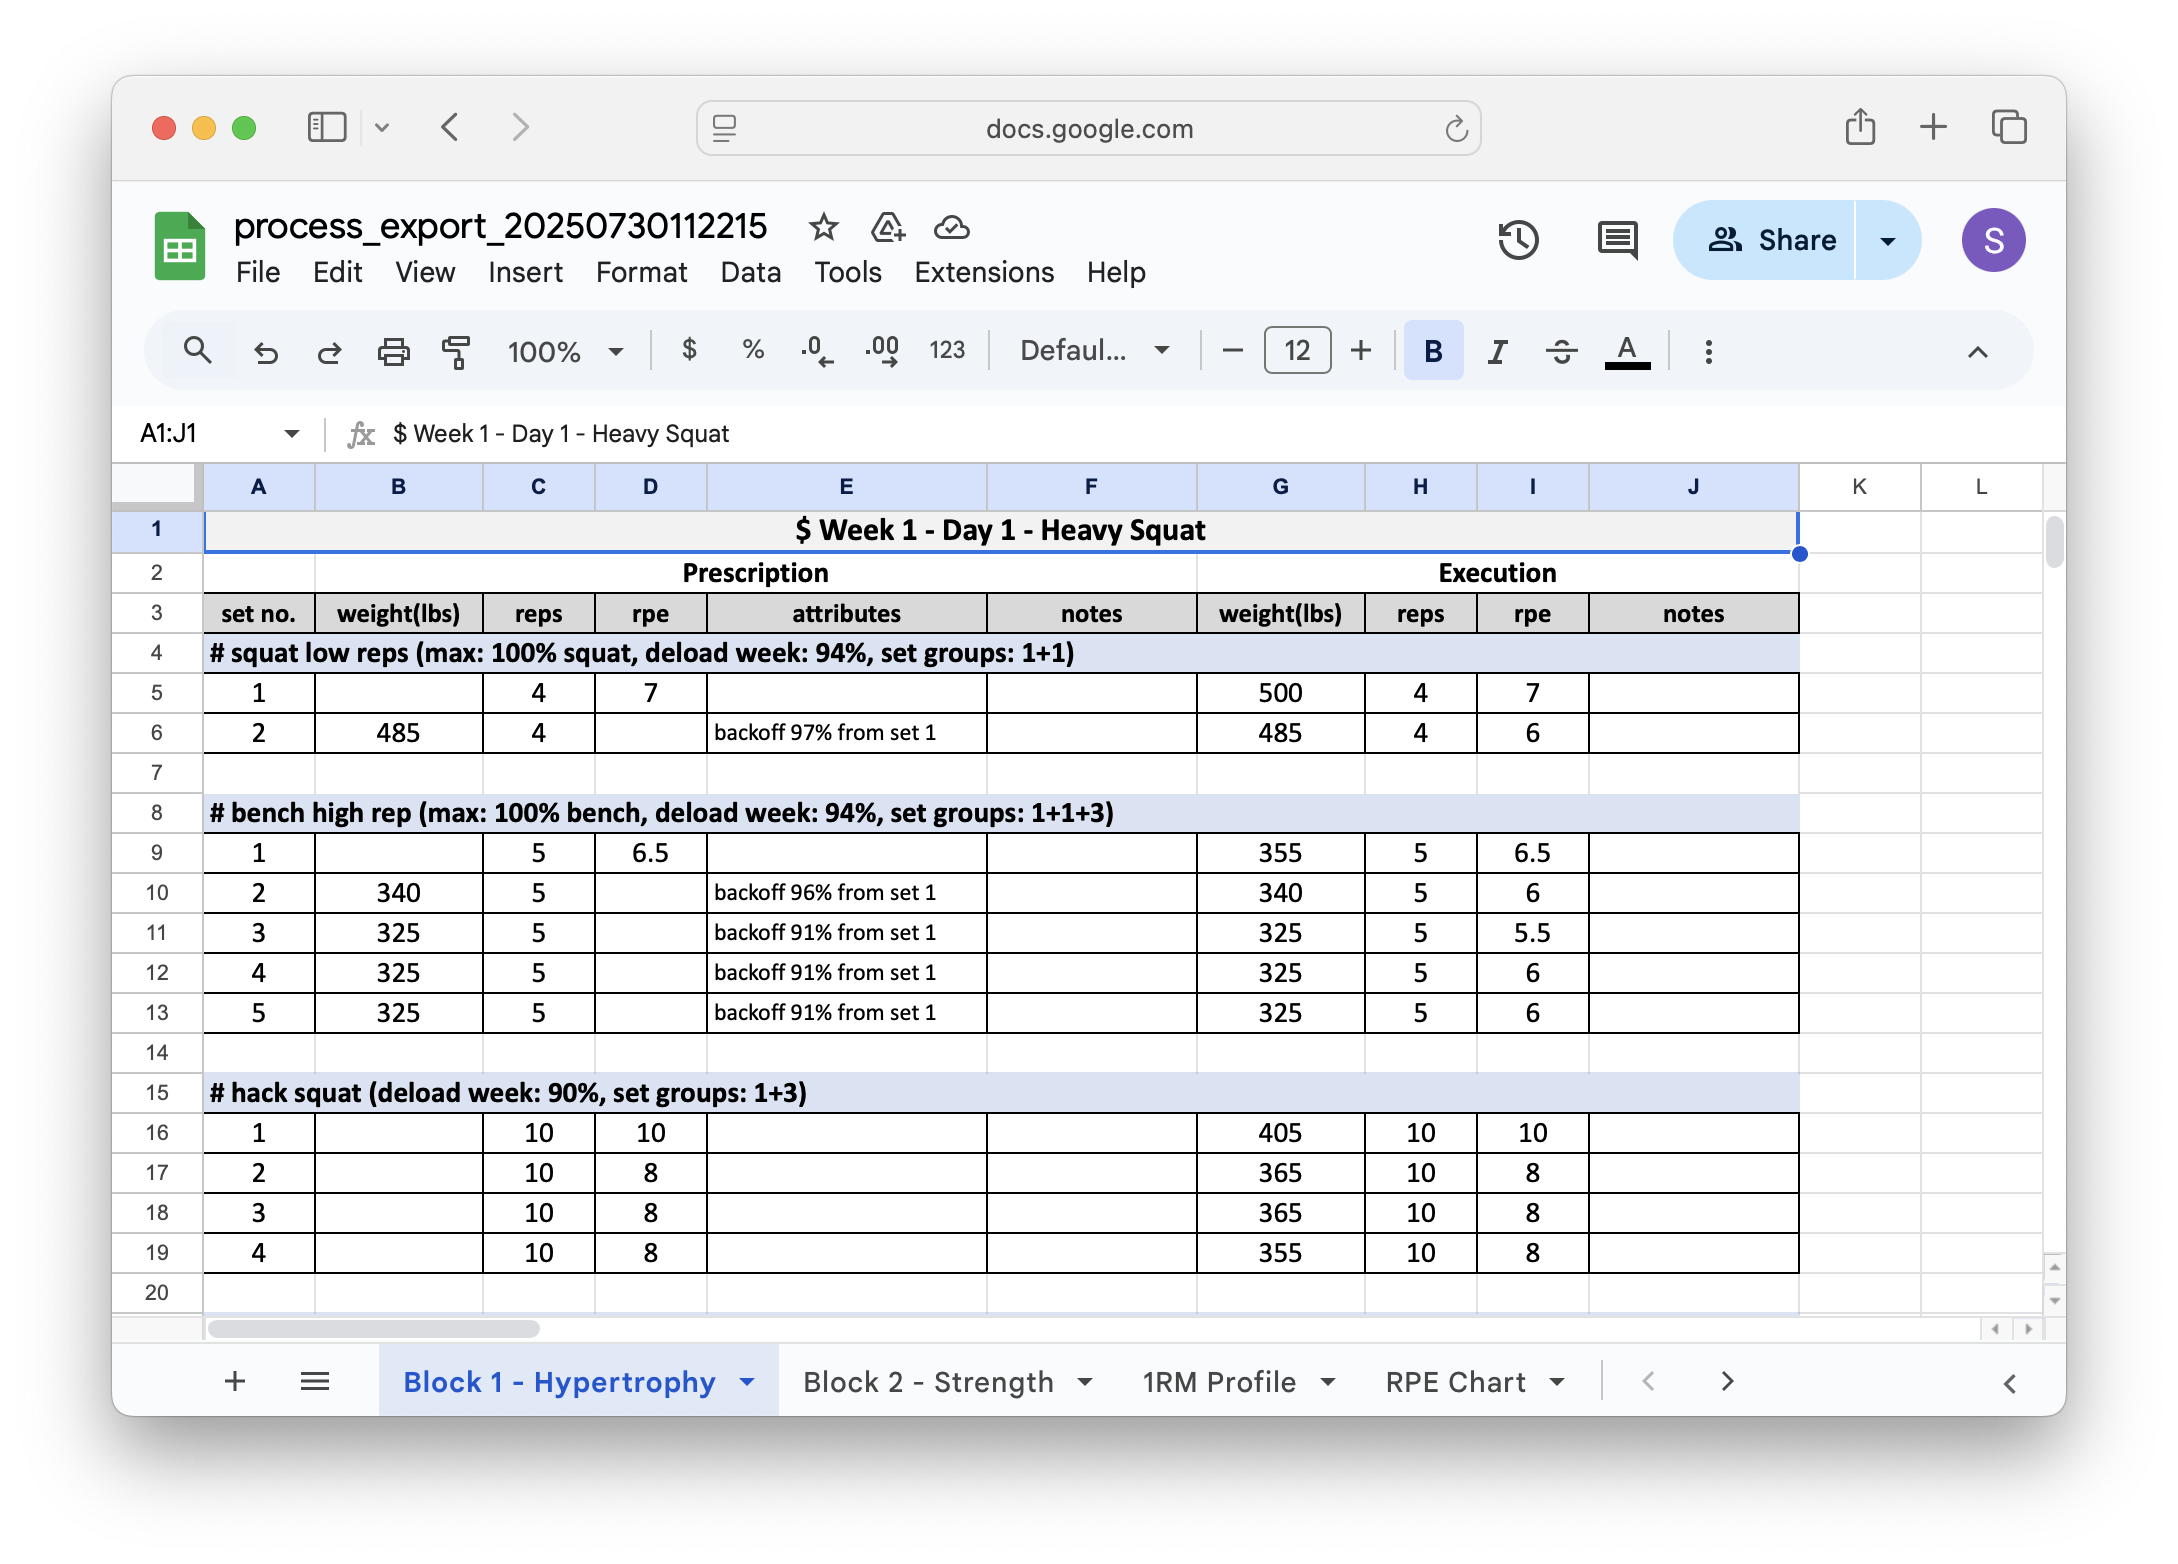Image resolution: width=2178 pixels, height=1564 pixels.
Task: Toggle strikethrough formatting
Action: point(1561,351)
